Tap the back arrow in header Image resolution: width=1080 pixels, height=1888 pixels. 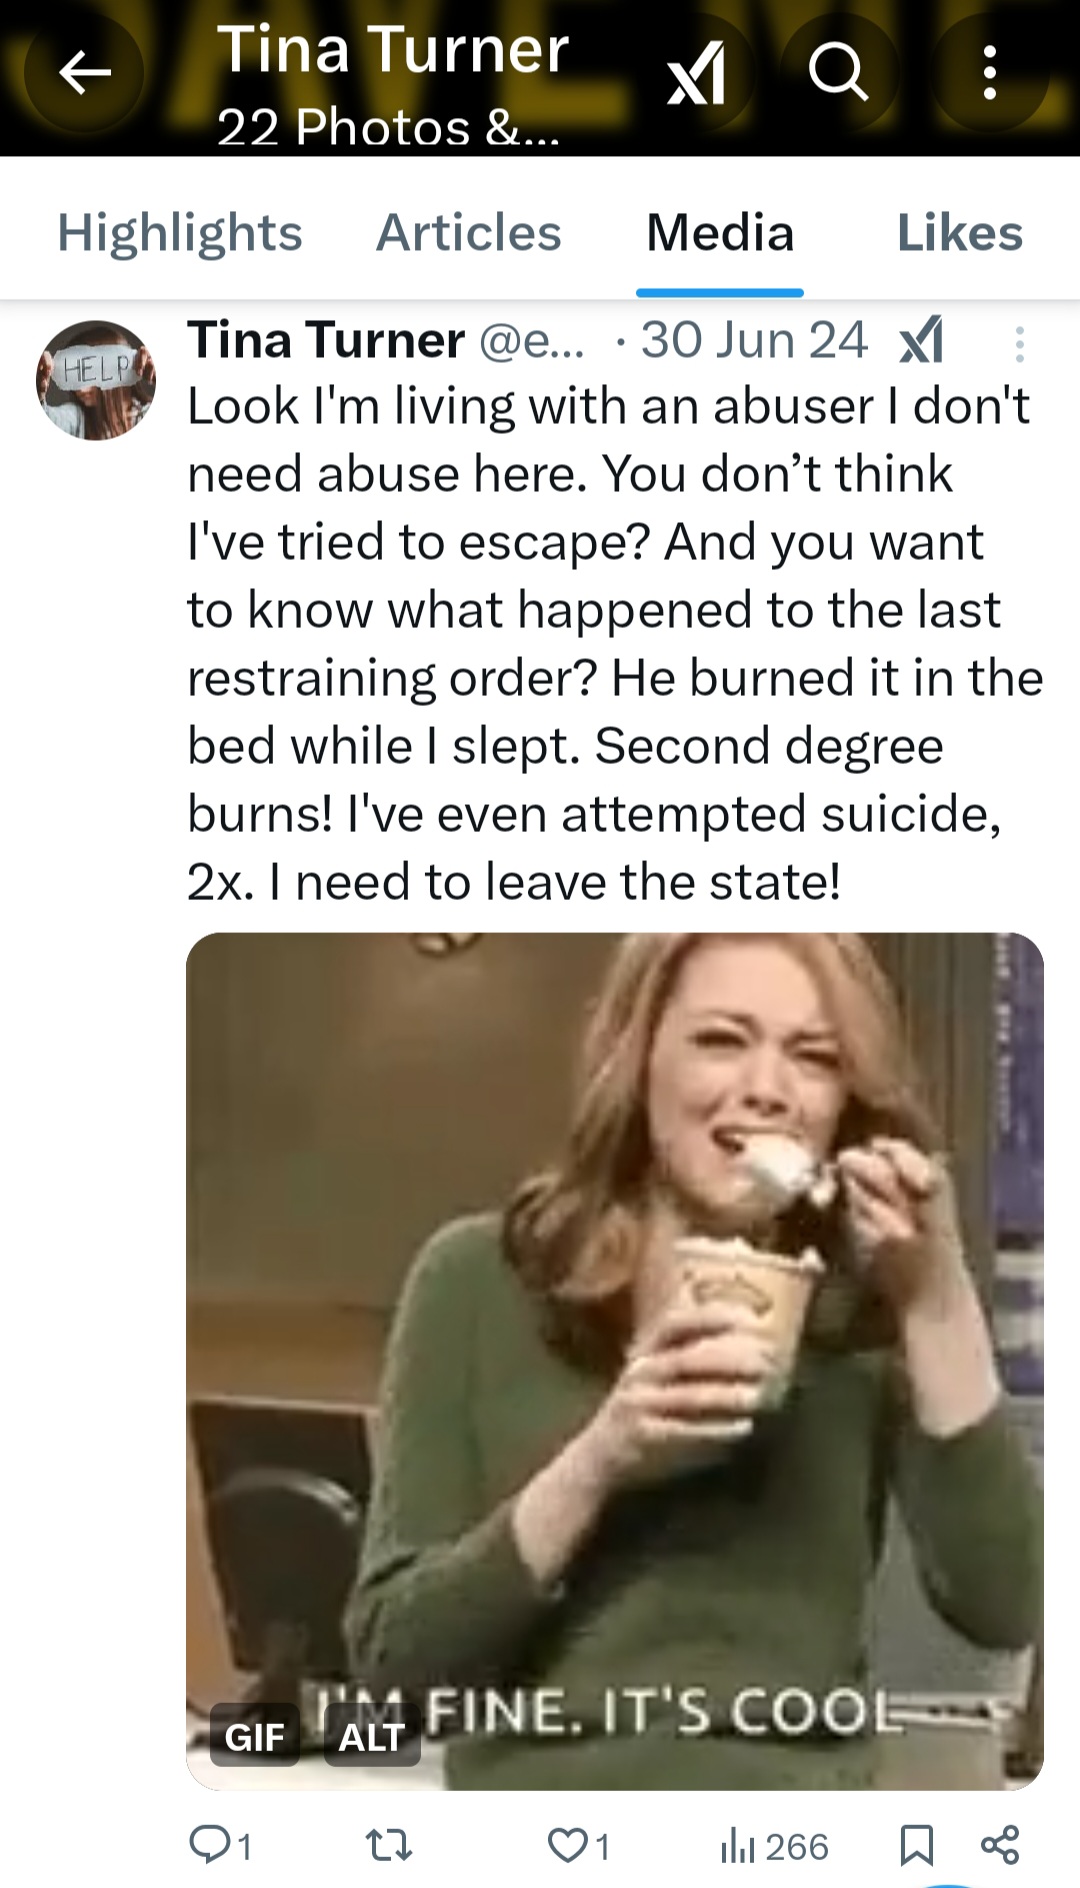coord(84,73)
